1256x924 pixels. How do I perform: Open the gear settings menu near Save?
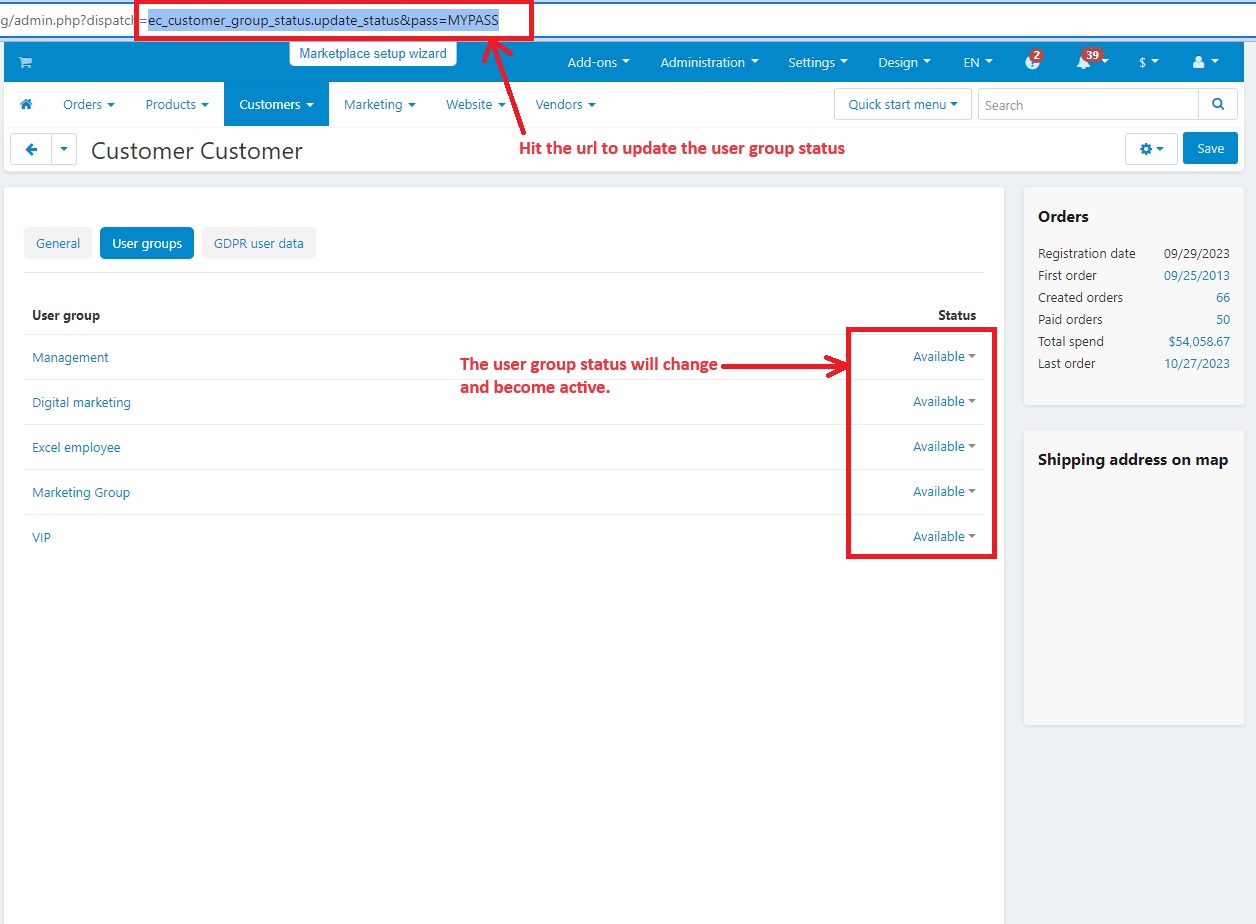[x=1151, y=149]
